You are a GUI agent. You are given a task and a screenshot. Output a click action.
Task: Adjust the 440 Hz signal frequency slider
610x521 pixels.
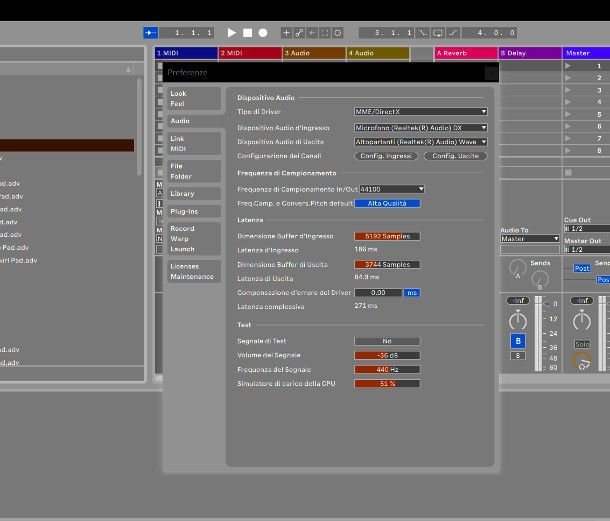coord(387,370)
